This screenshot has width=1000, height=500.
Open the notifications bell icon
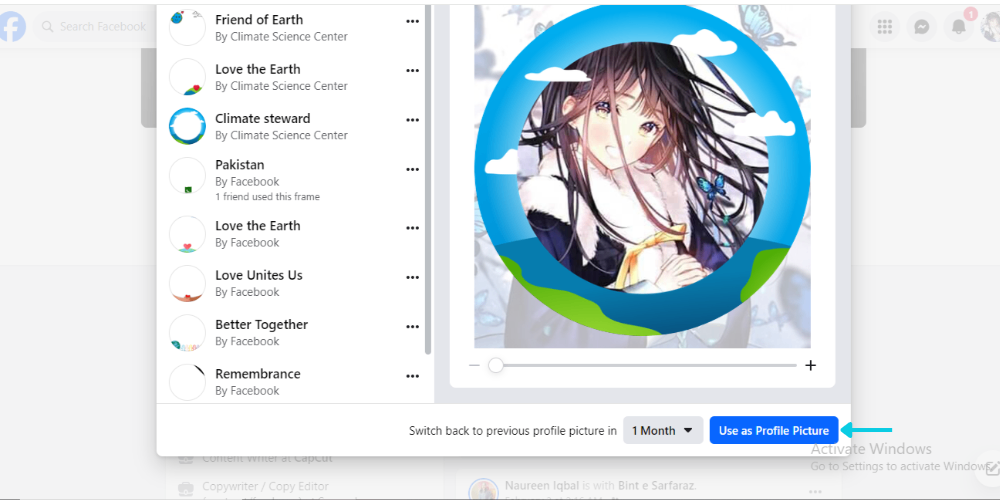click(x=959, y=26)
